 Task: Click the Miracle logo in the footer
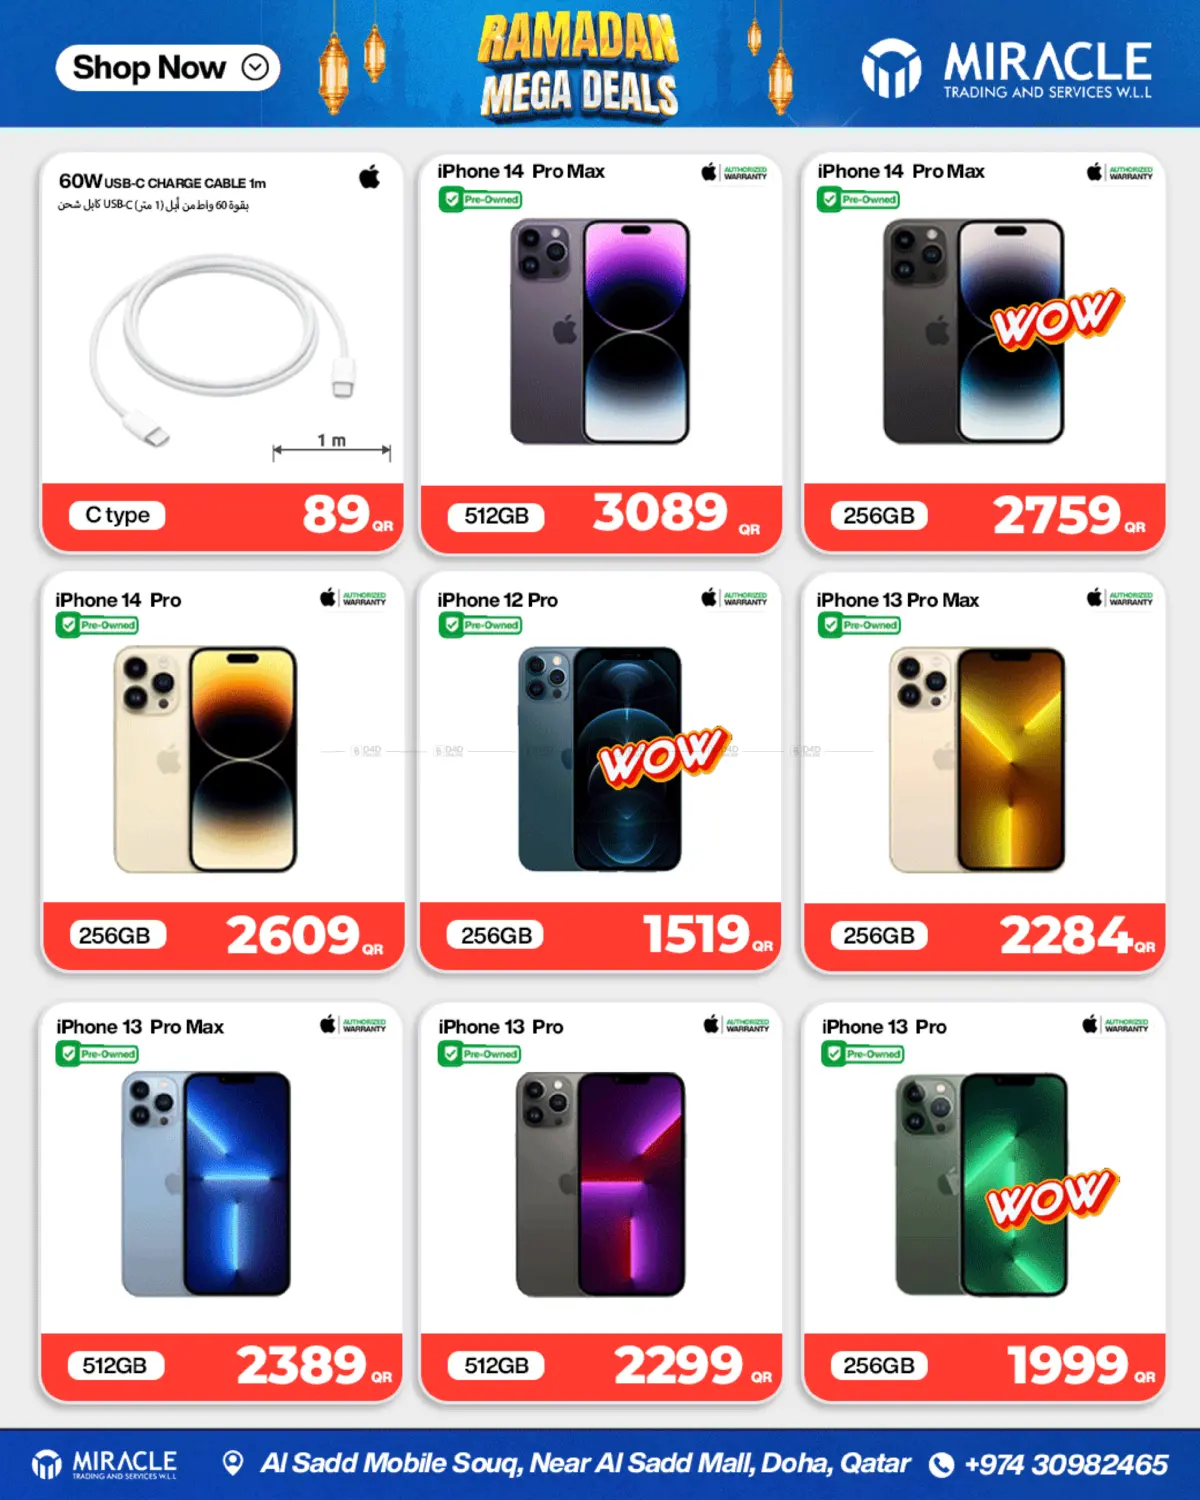[105, 1464]
